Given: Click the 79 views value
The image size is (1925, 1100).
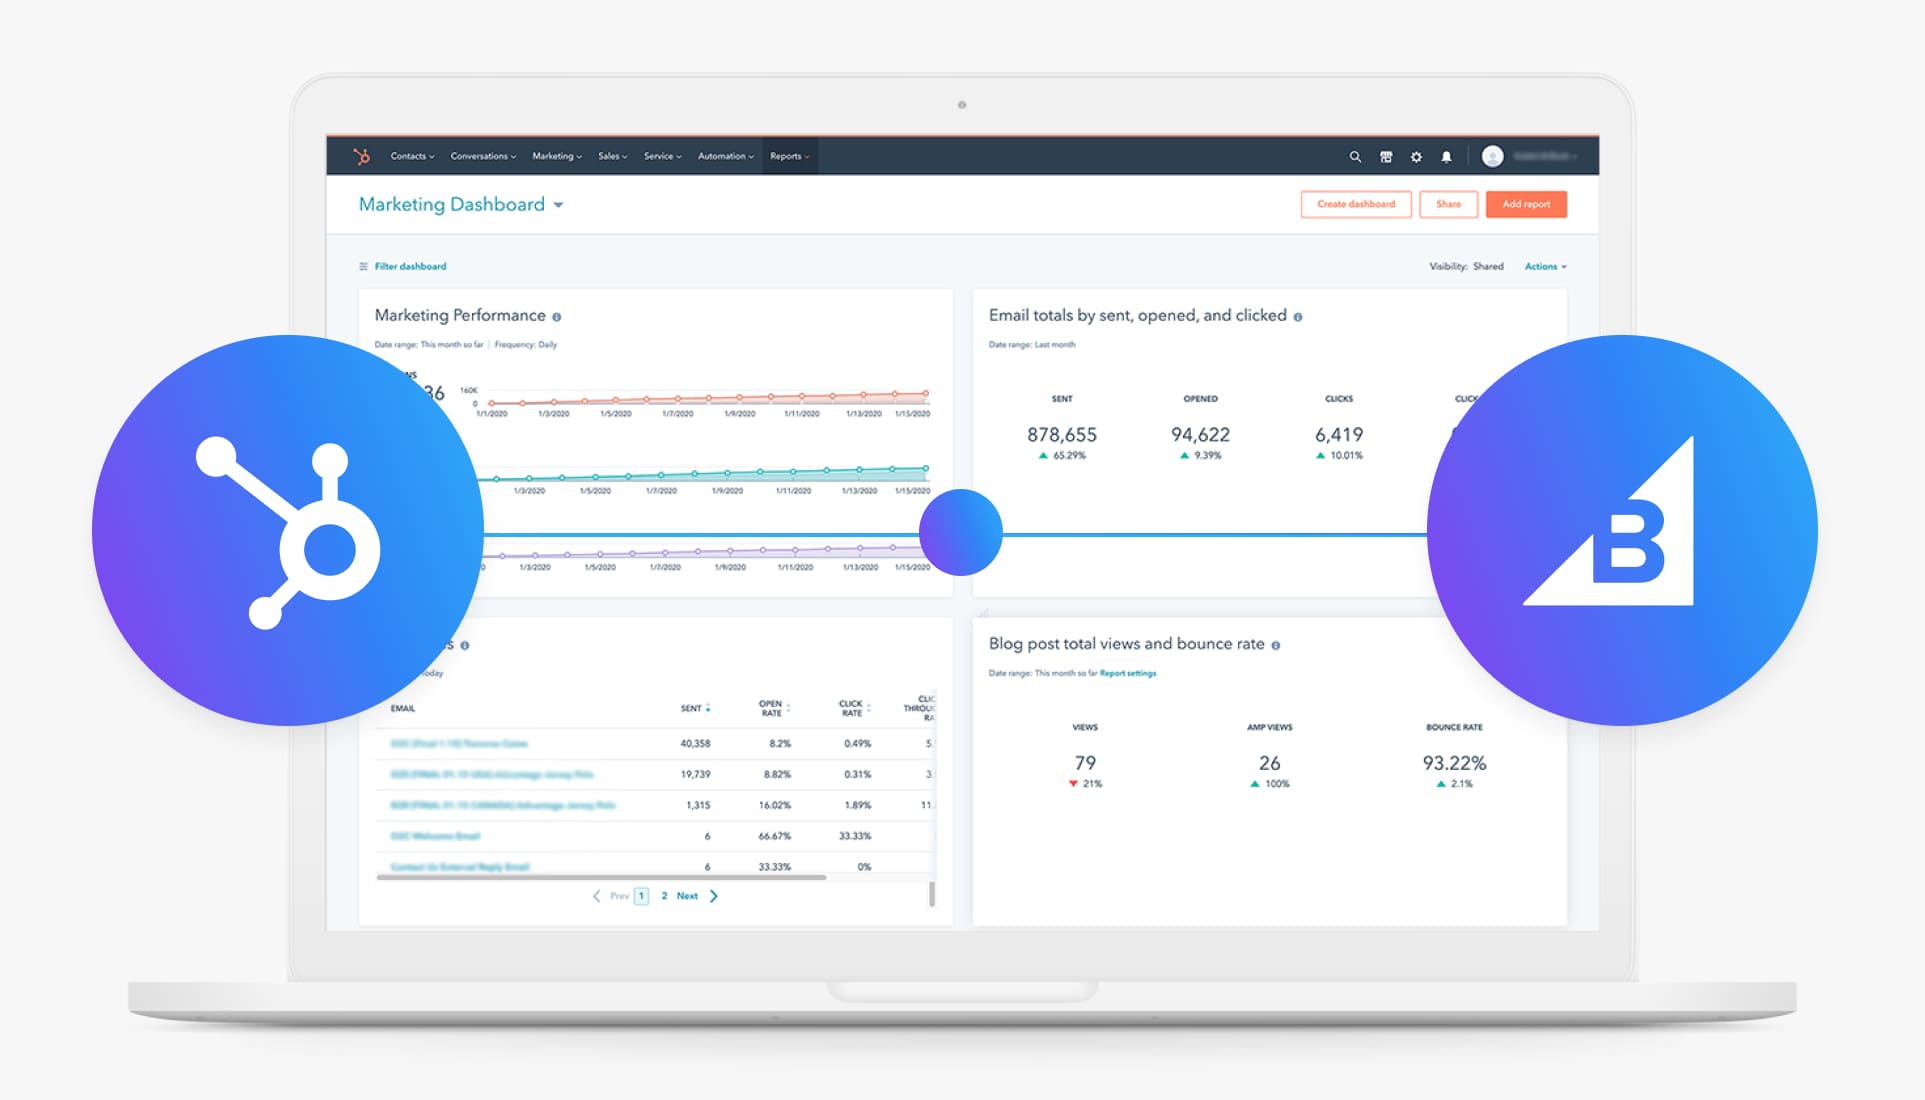Looking at the screenshot, I should (x=1085, y=763).
